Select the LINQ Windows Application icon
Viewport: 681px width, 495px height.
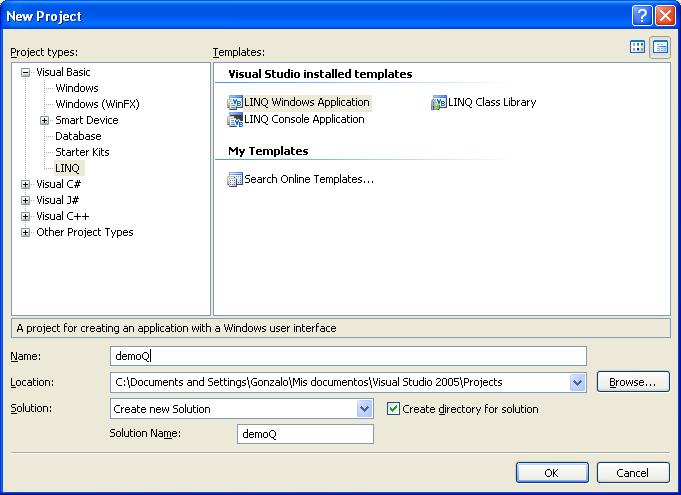coord(235,102)
